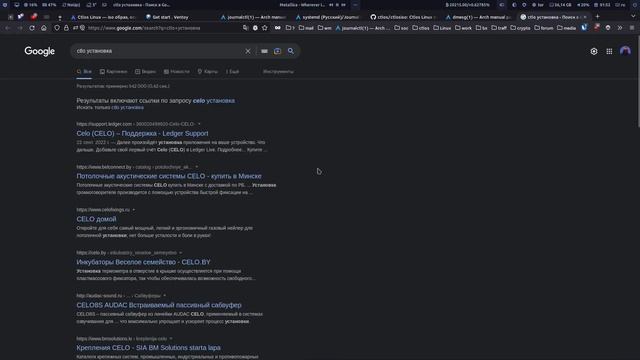Screen dimensions: 640x360
Task: Open the Google apps grid
Action: click(x=609, y=51)
